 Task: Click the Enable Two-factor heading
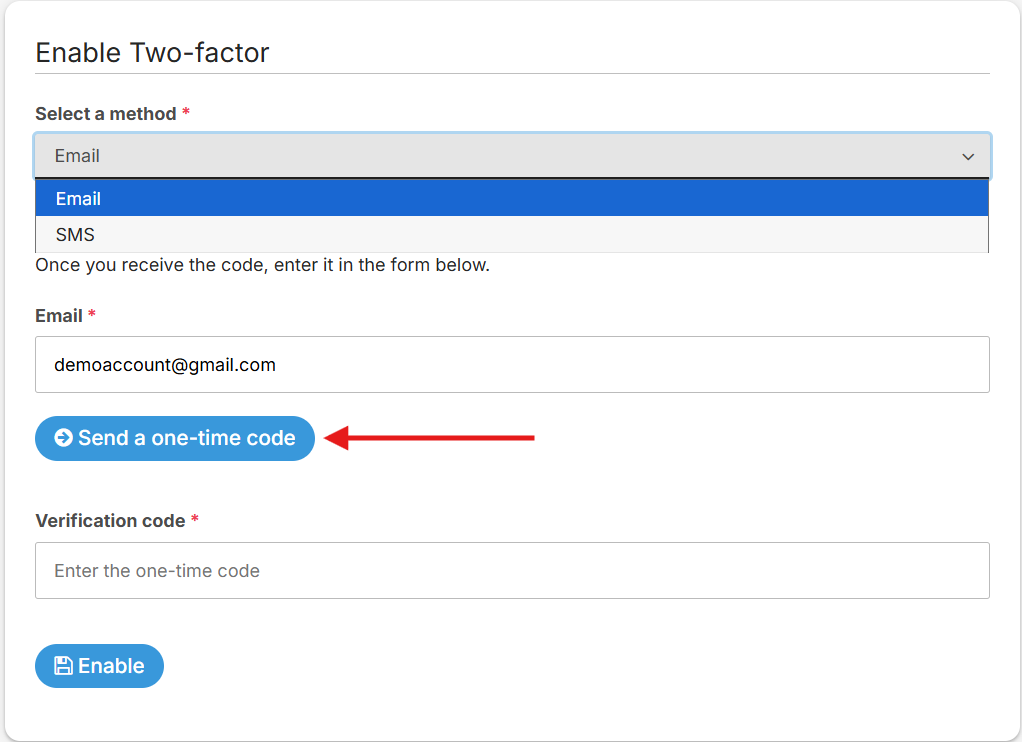pyautogui.click(x=152, y=52)
